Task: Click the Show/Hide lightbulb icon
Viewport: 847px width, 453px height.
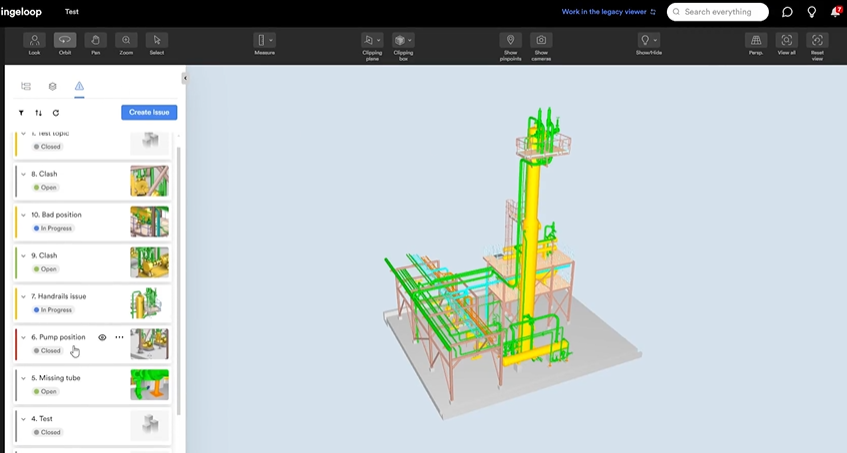Action: 645,40
